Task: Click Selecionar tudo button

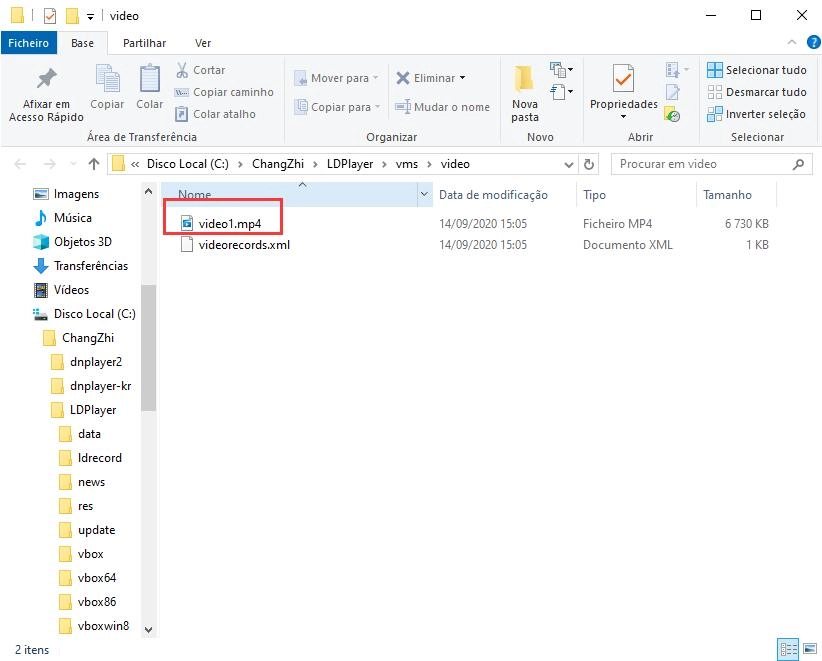Action: coord(756,70)
